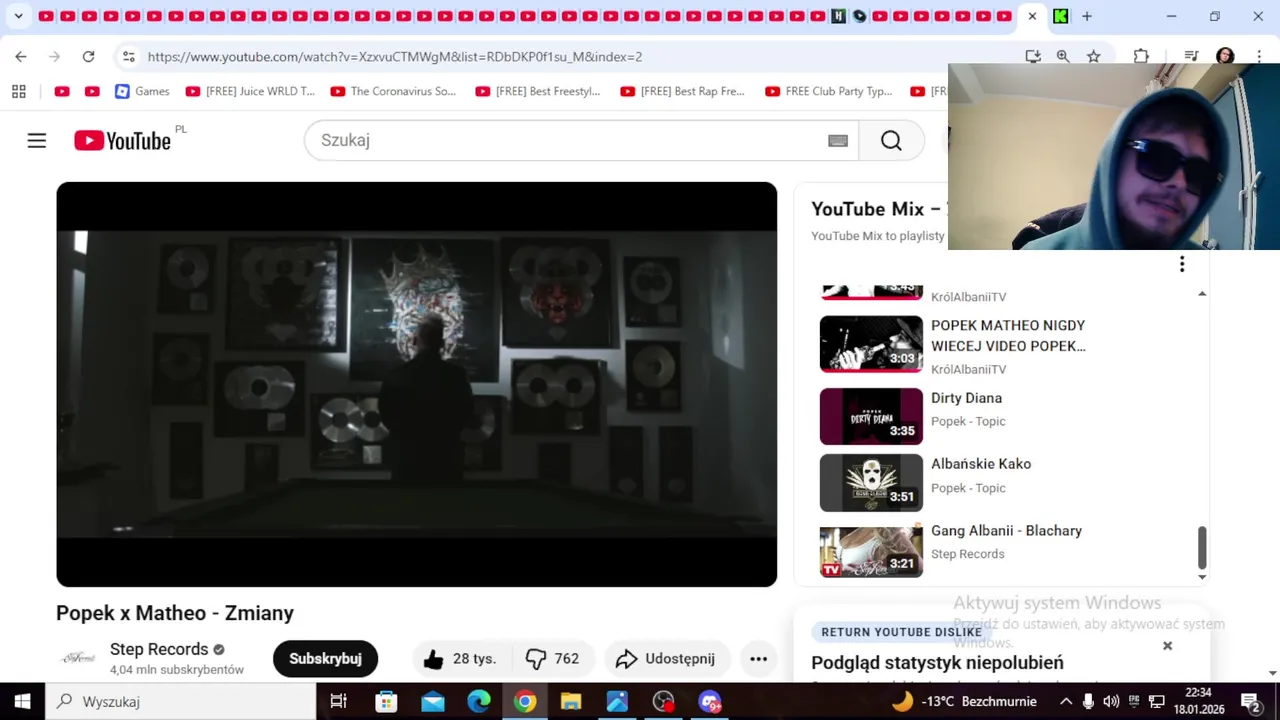Open a new Chrome tab

point(1087,16)
